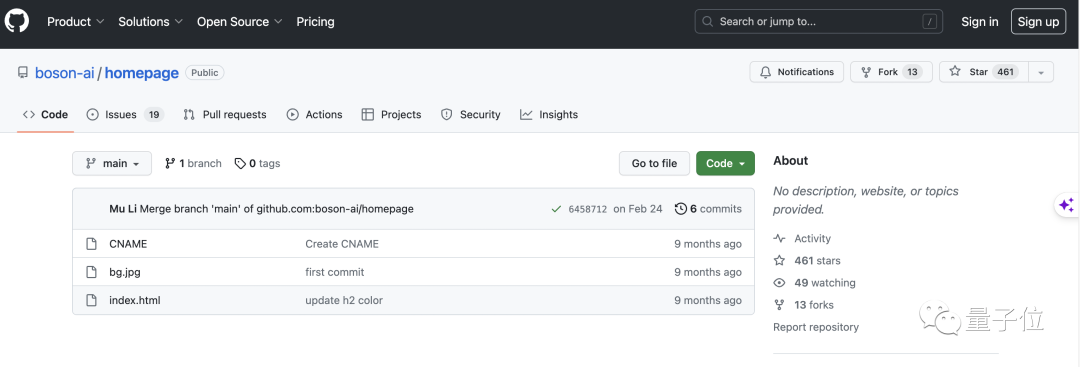This screenshot has width=1080, height=367.
Task: Click the Sign up button
Action: tap(1038, 21)
